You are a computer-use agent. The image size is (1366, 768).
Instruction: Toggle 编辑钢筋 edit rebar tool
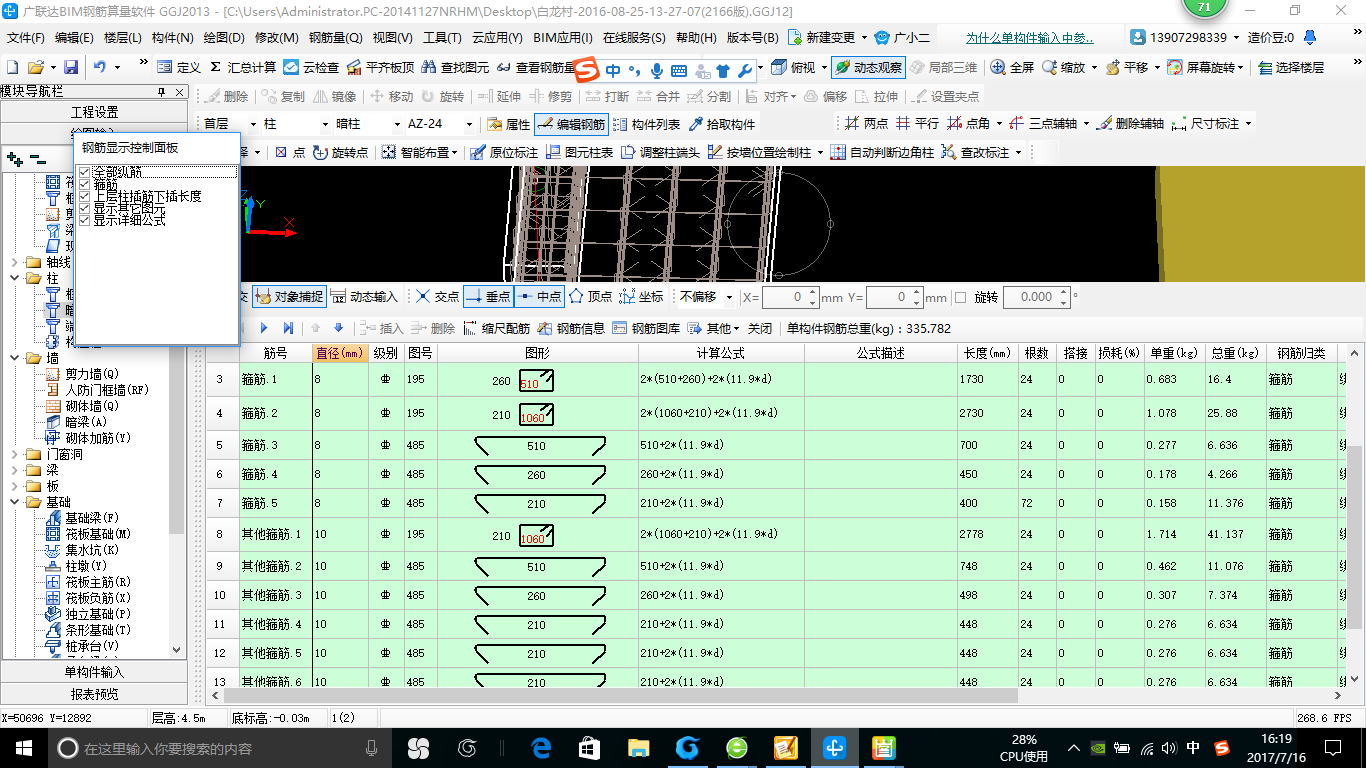point(572,125)
